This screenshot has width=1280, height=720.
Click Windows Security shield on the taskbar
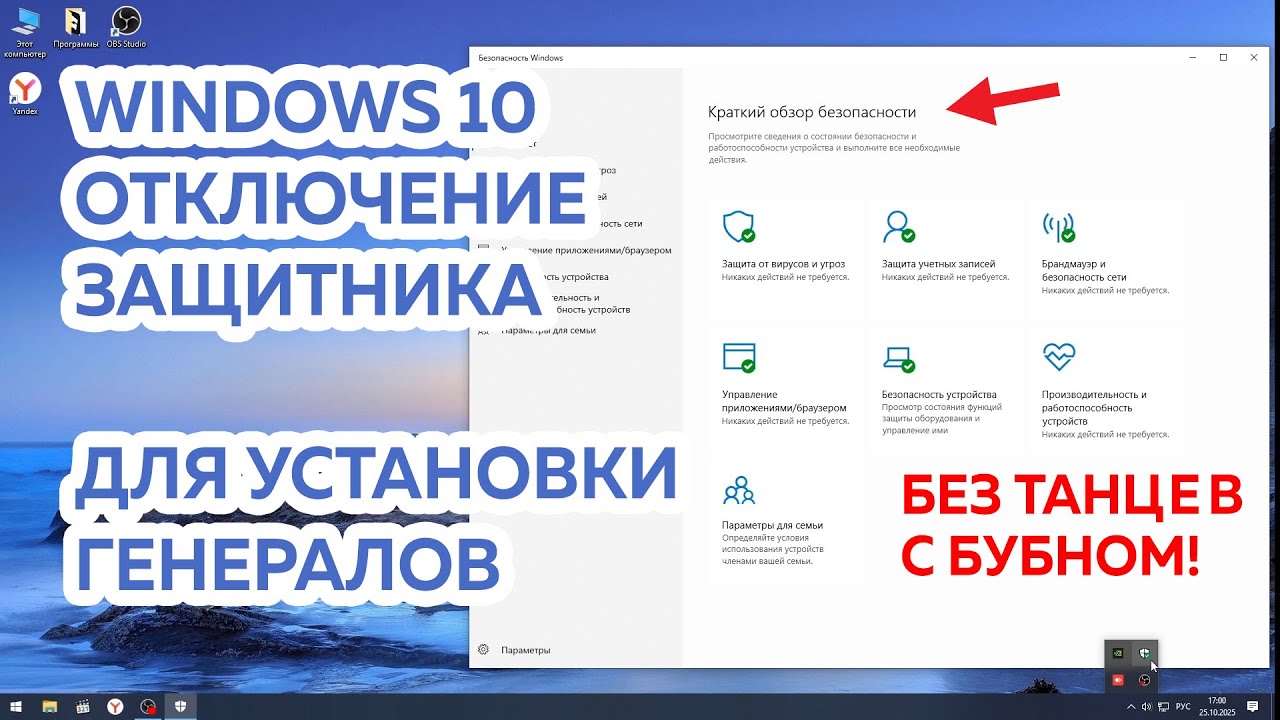click(182, 706)
